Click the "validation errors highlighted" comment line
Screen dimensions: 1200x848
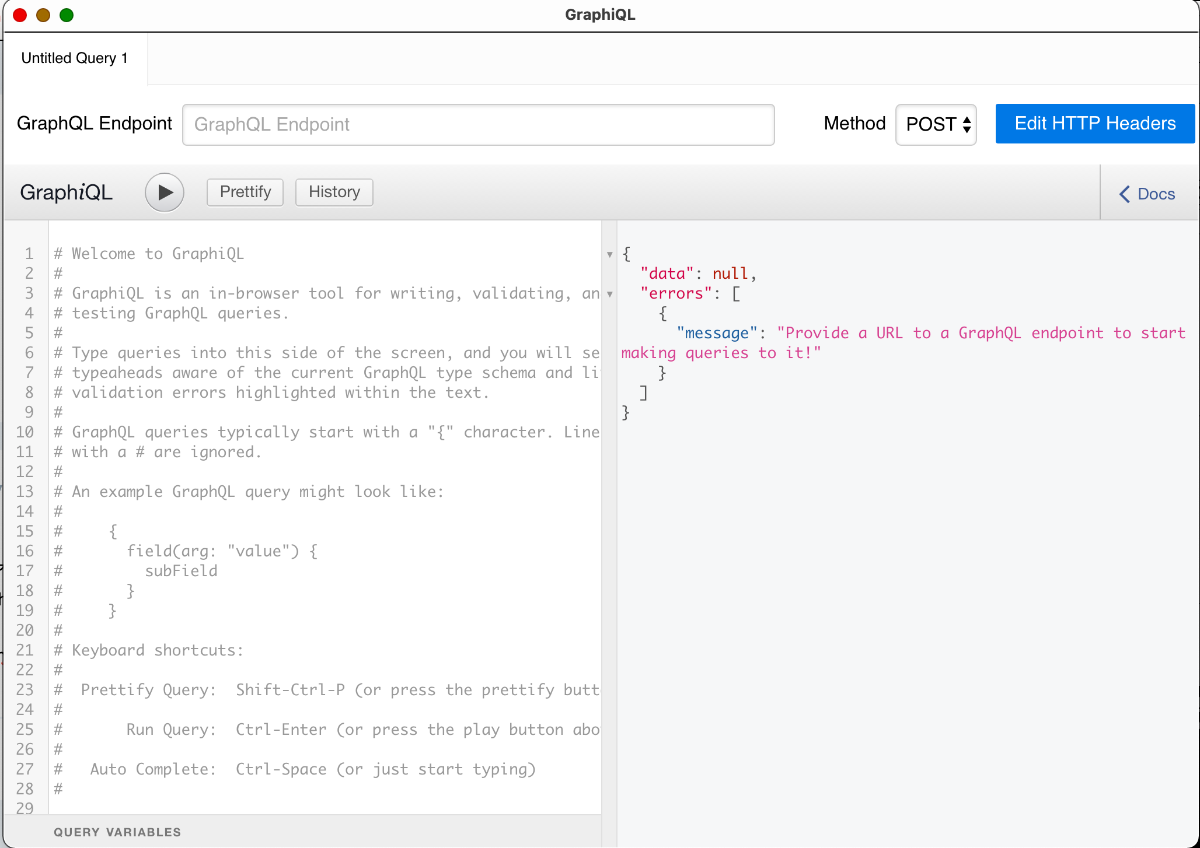272,392
